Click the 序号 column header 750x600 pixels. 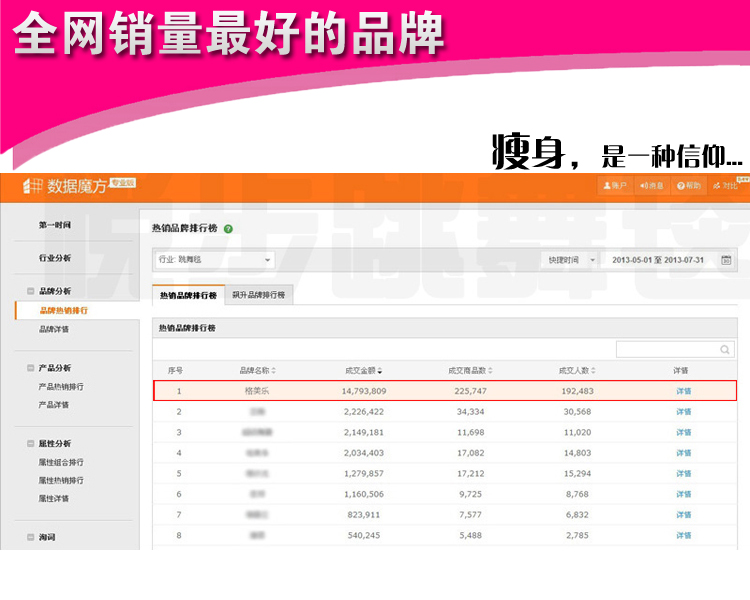176,370
